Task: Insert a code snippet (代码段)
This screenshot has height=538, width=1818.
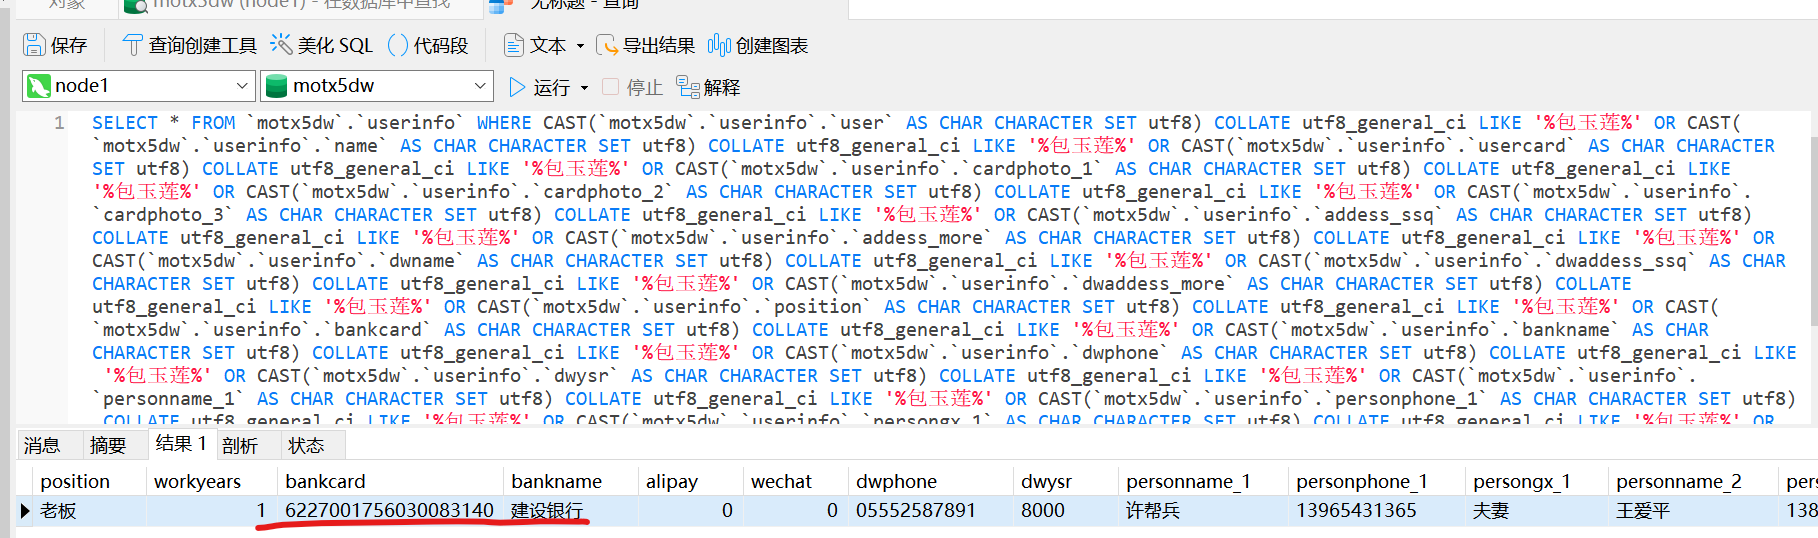Action: tap(427, 45)
